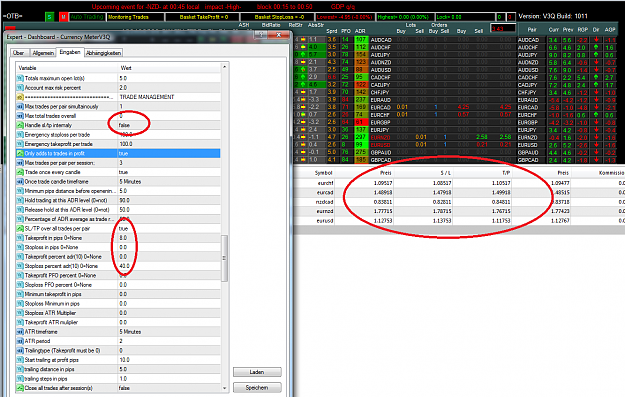Click the Symbol column header in trade table
The width and height of the screenshot is (625, 397).
[x=323, y=173]
